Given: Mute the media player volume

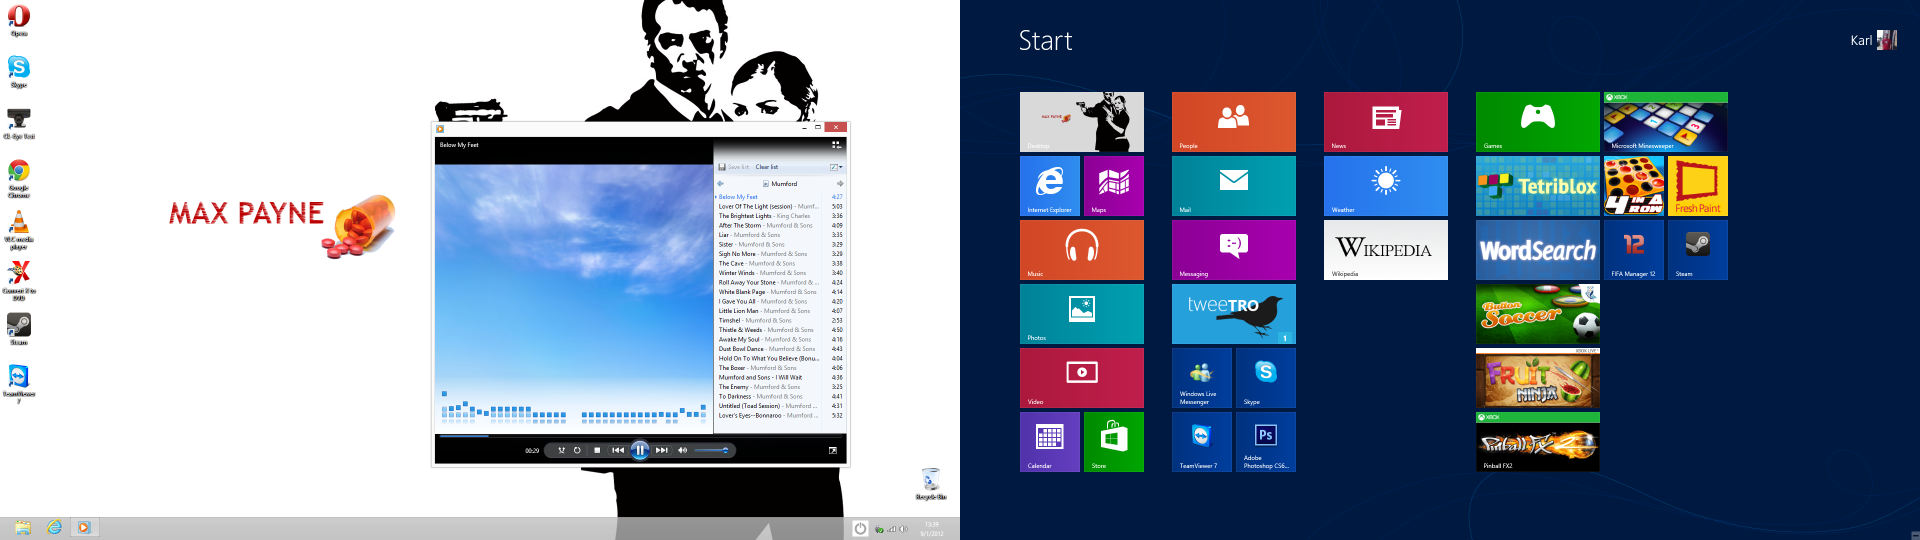Looking at the screenshot, I should [682, 450].
